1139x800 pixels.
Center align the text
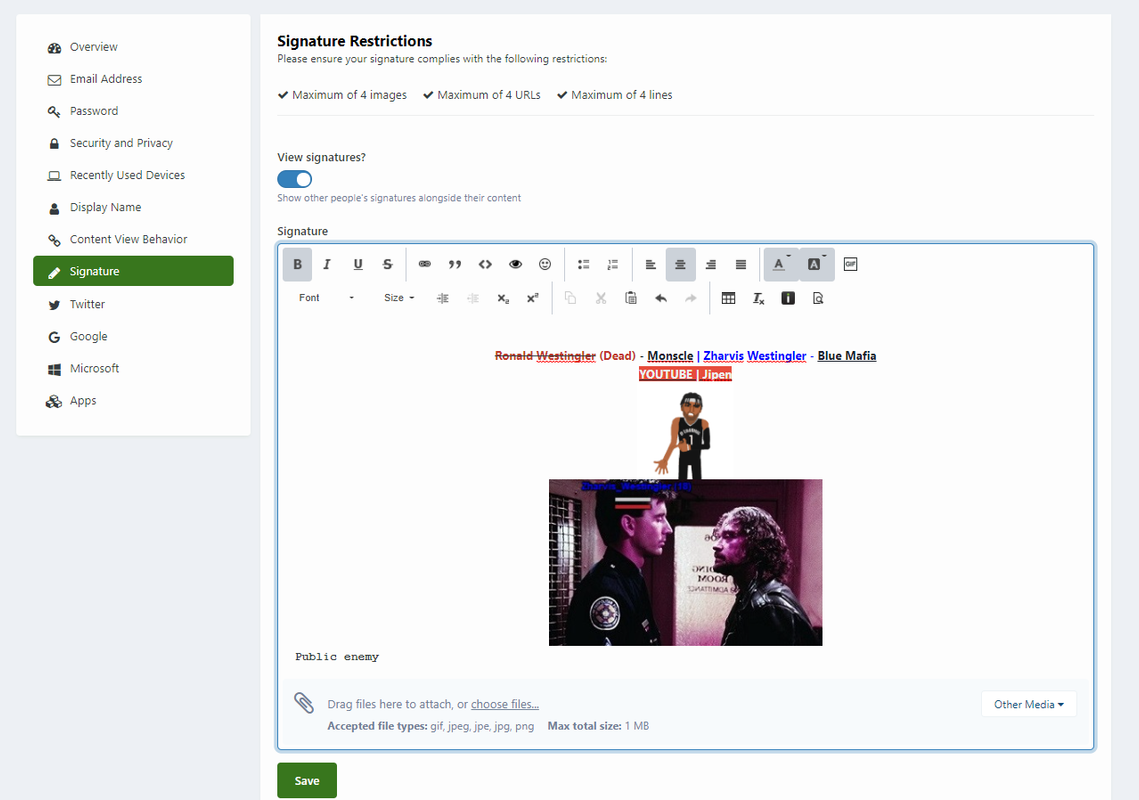coord(681,264)
